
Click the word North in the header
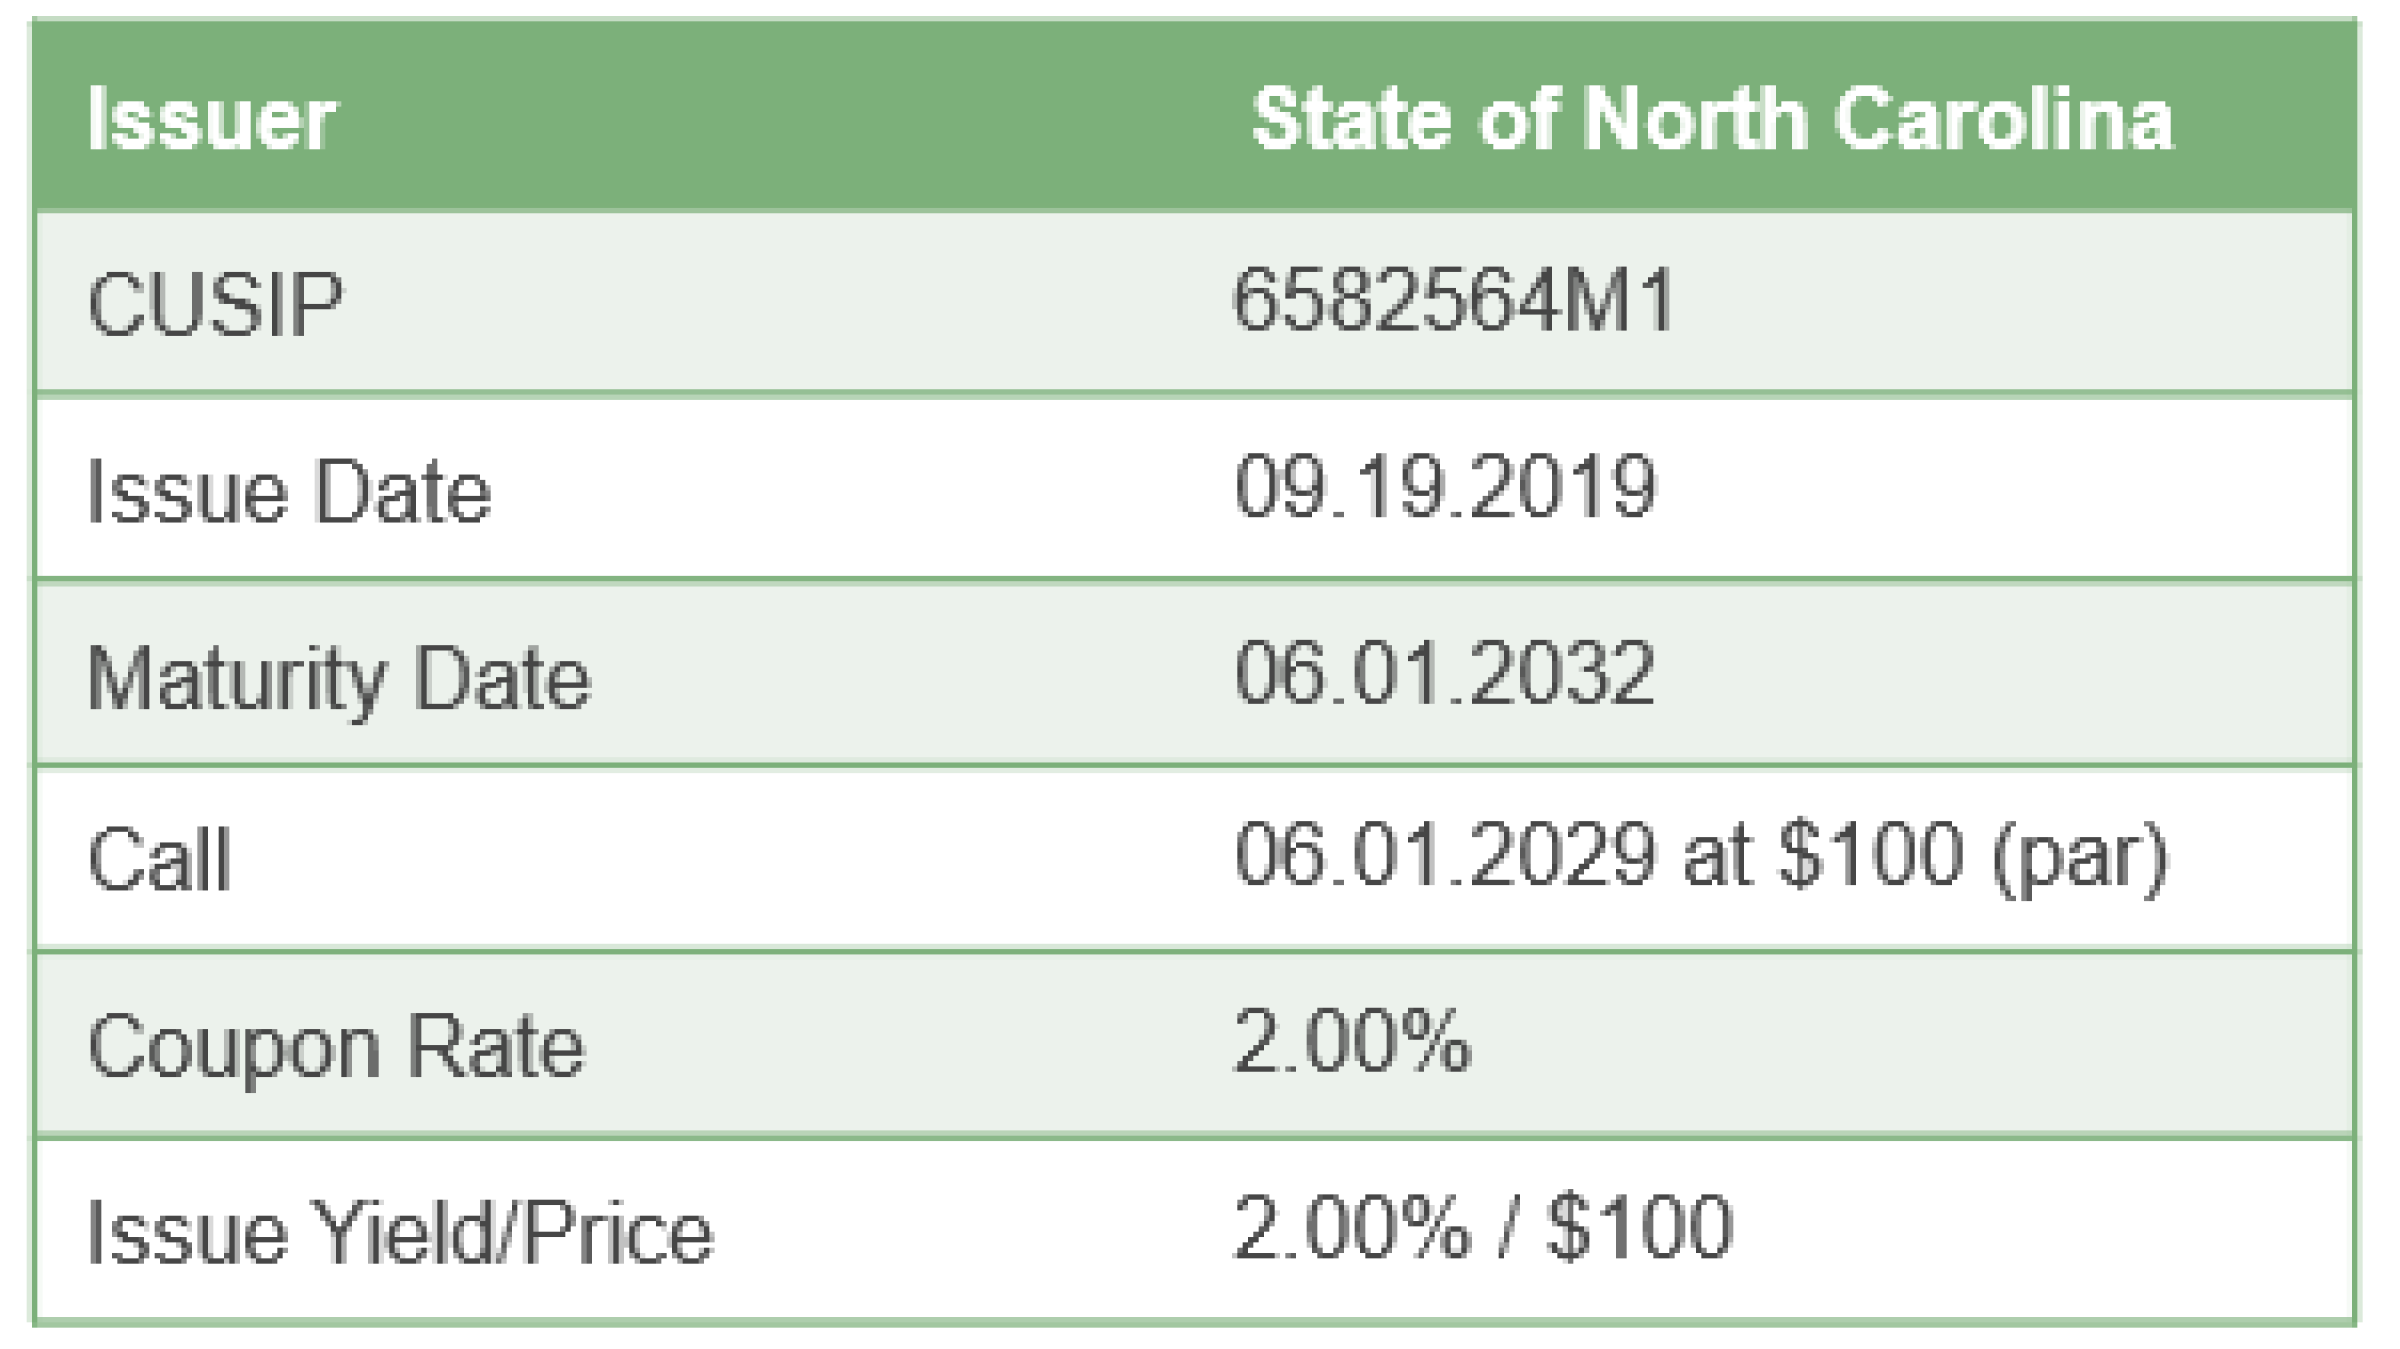pos(1695,120)
